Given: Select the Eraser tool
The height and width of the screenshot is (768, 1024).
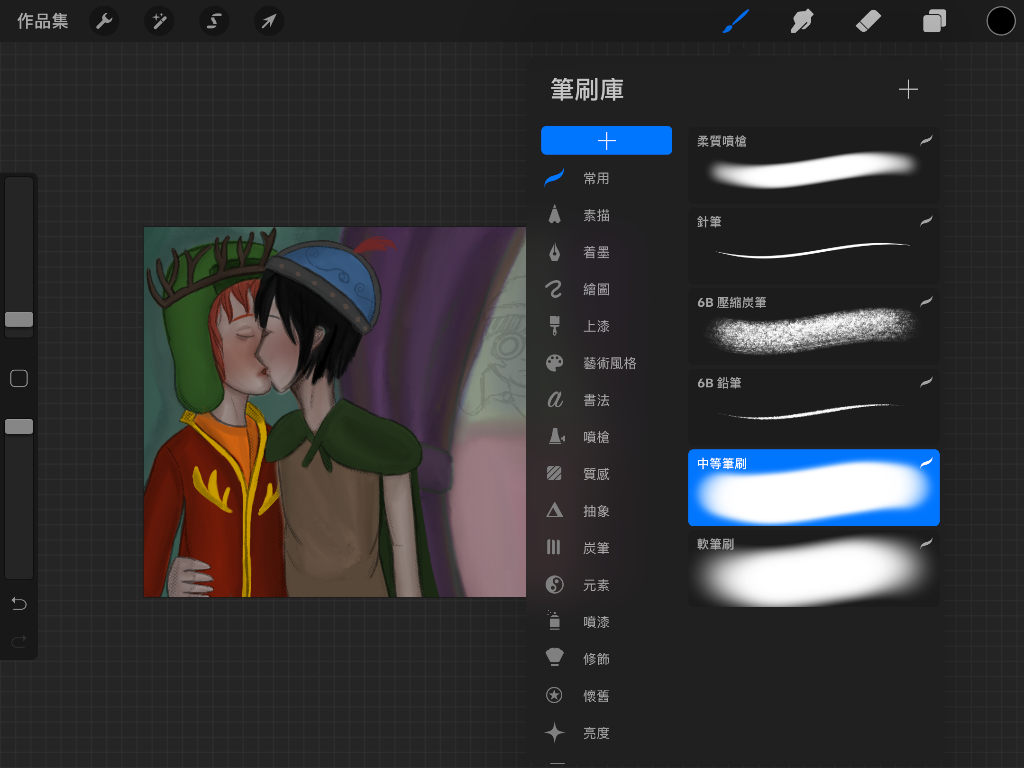Looking at the screenshot, I should [868, 22].
